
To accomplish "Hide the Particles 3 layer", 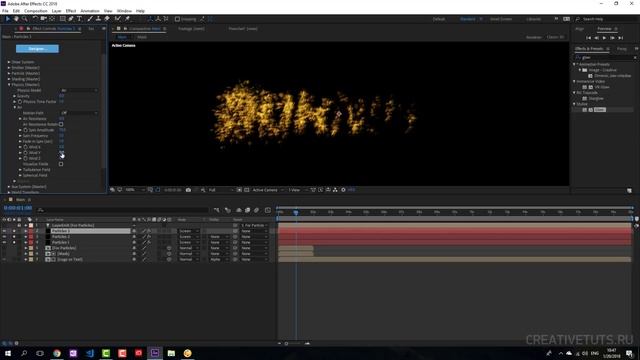I will coord(4,231).
